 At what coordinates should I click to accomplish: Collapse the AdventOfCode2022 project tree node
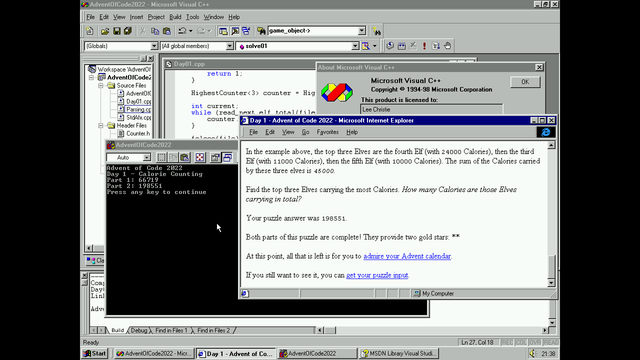pos(91,78)
